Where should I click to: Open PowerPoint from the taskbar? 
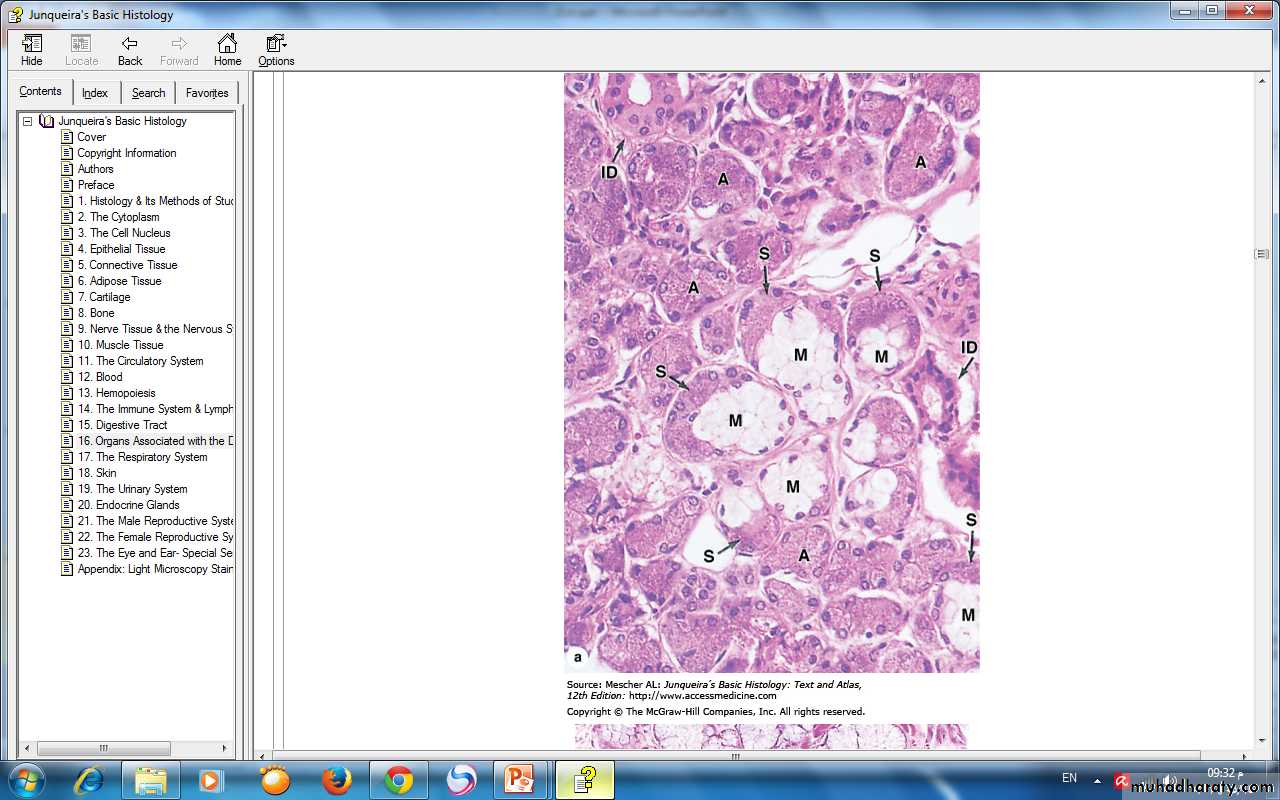pyautogui.click(x=519, y=780)
